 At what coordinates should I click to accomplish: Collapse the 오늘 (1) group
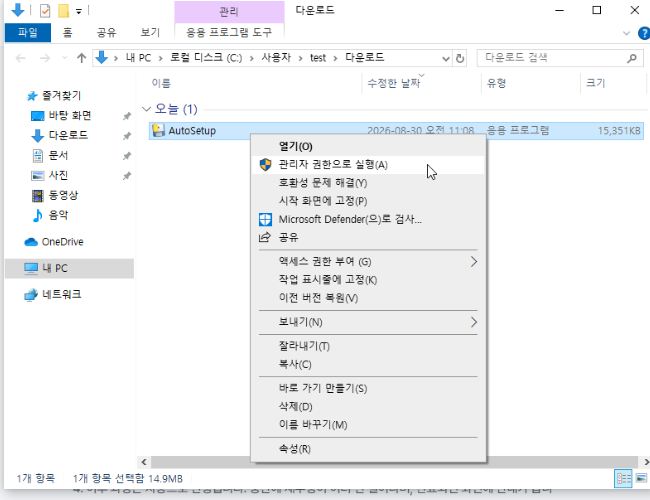pyautogui.click(x=146, y=109)
